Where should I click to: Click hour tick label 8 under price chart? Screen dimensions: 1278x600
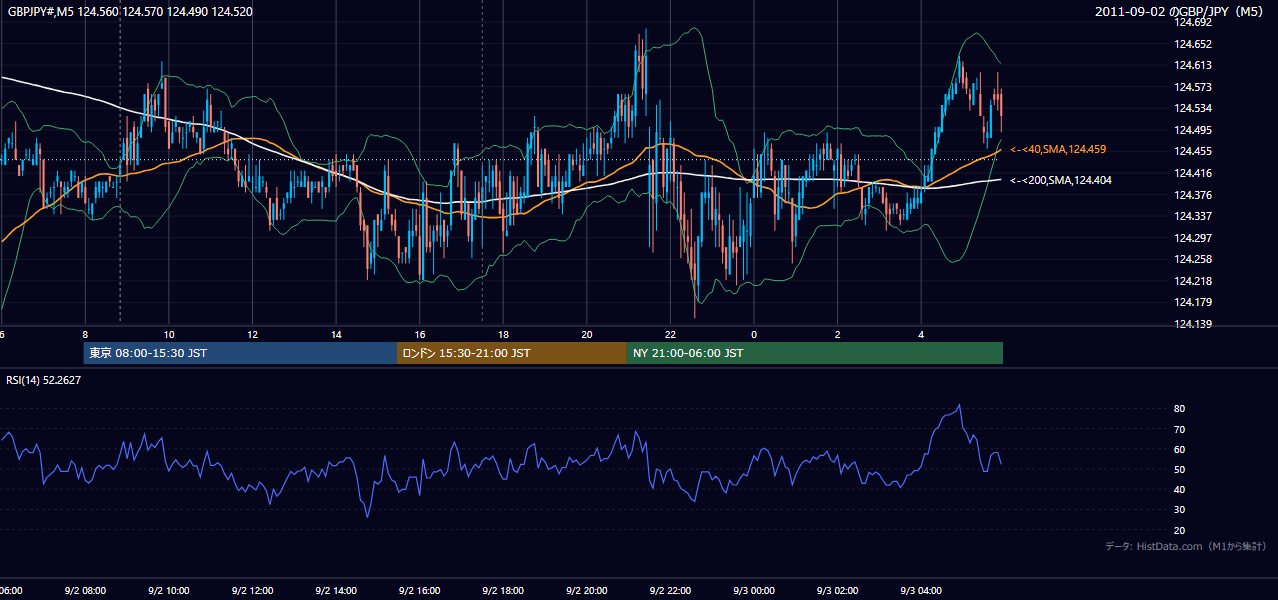pyautogui.click(x=85, y=335)
